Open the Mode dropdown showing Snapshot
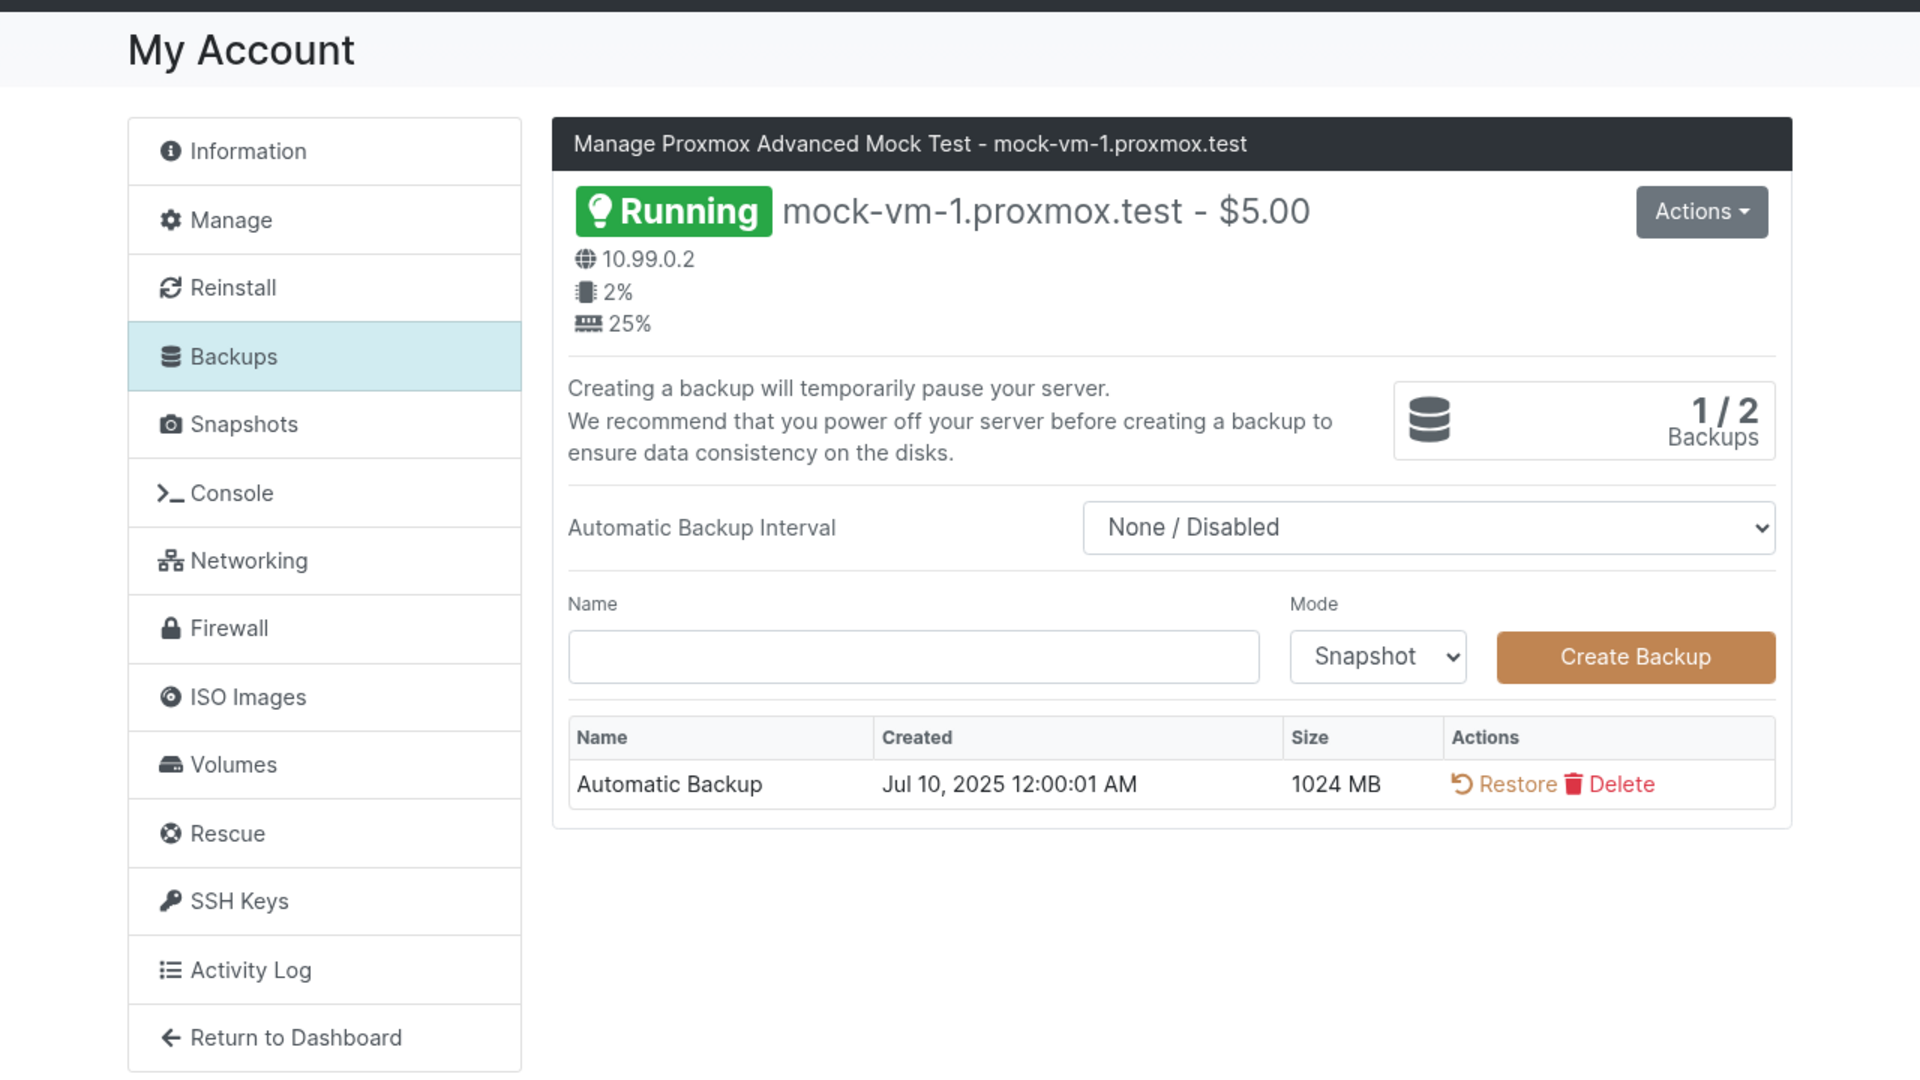 tap(1377, 657)
